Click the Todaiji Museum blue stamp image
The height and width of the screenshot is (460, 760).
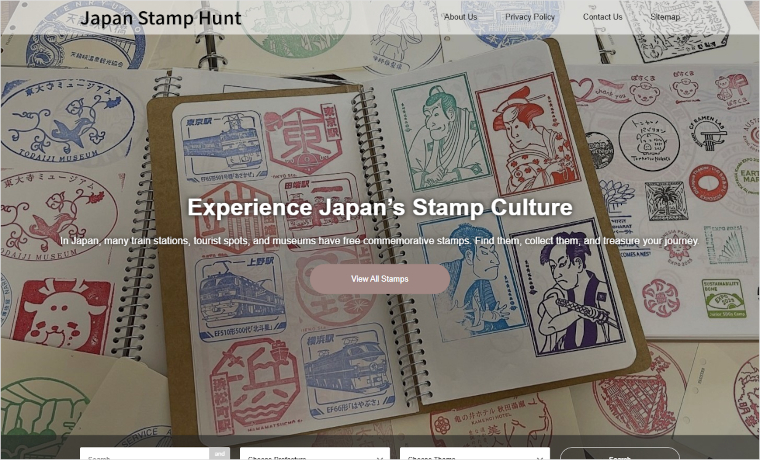coord(67,120)
